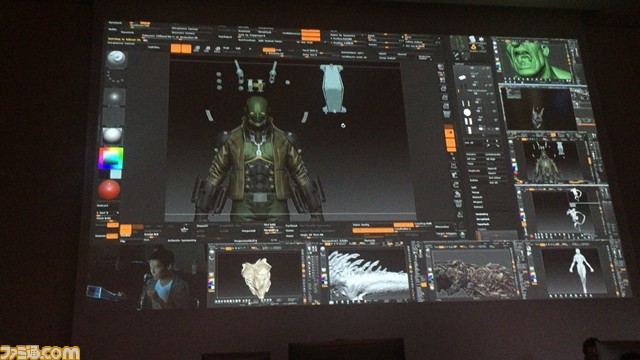Select the green orc head window thumbnail
640x360 pixels.
pos(538,60)
